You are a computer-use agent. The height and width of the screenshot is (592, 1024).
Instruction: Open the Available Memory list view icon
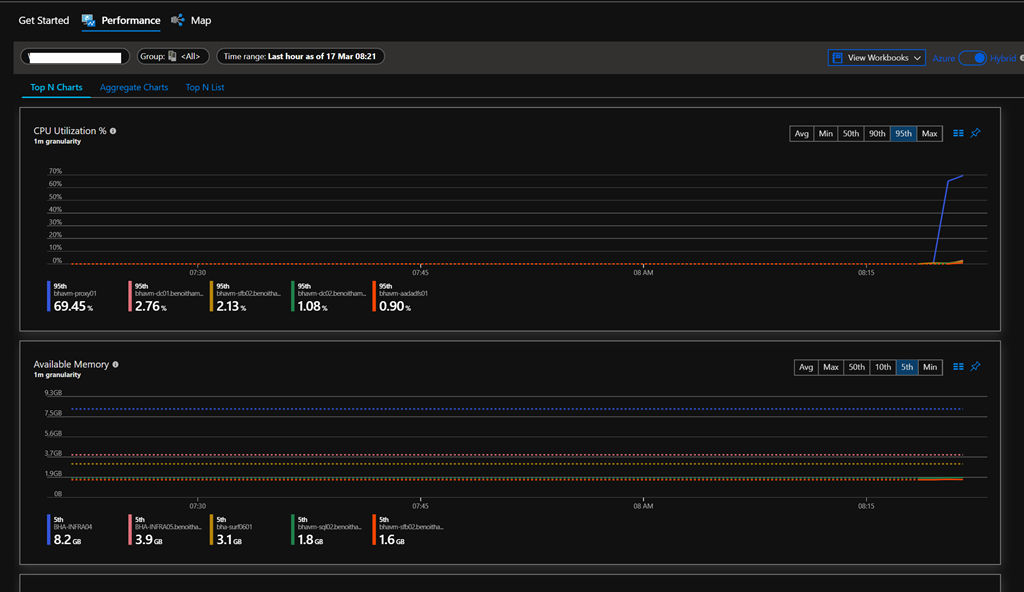coord(958,367)
